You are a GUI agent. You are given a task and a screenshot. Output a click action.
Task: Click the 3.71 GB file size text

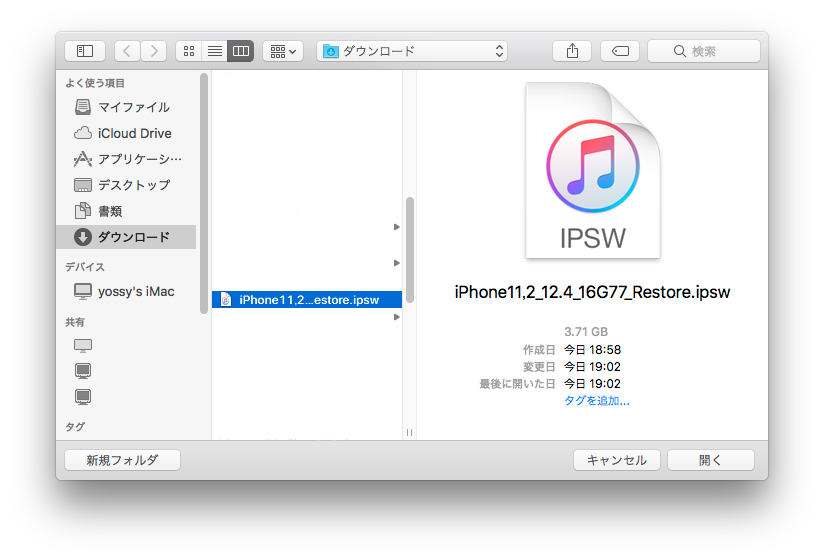[x=585, y=332]
